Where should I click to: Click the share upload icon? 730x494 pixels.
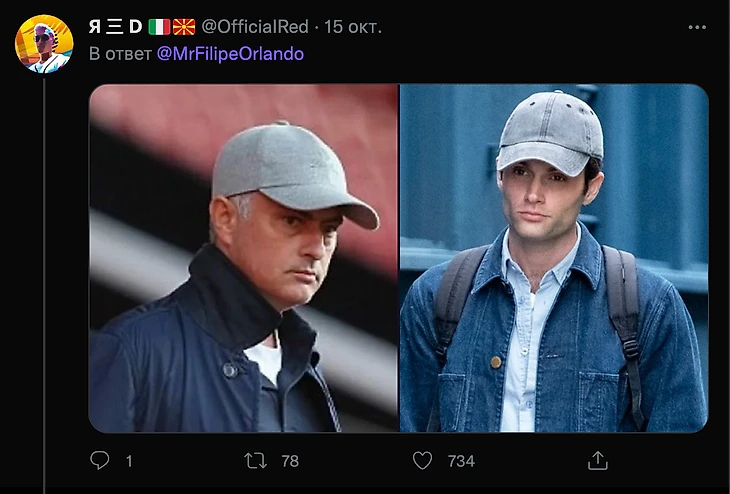(x=597, y=460)
